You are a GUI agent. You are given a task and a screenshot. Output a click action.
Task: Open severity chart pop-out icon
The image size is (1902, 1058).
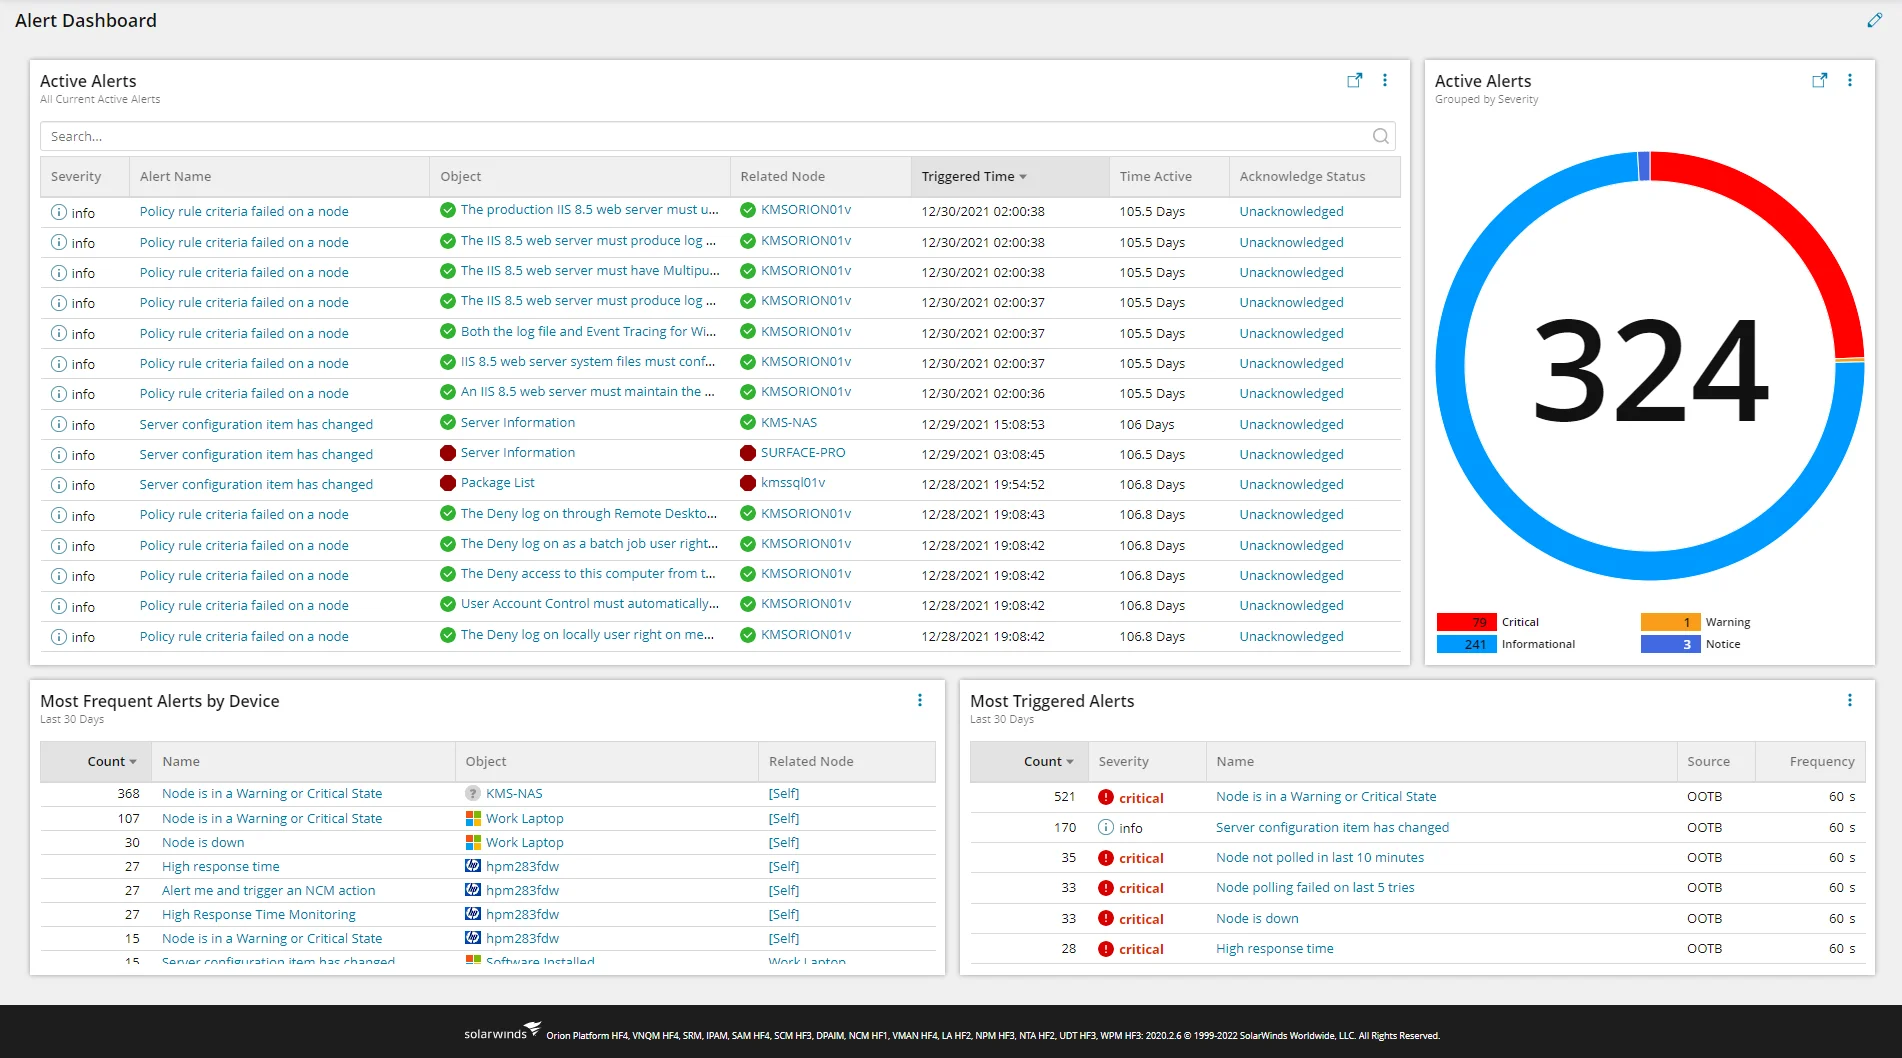(1819, 81)
